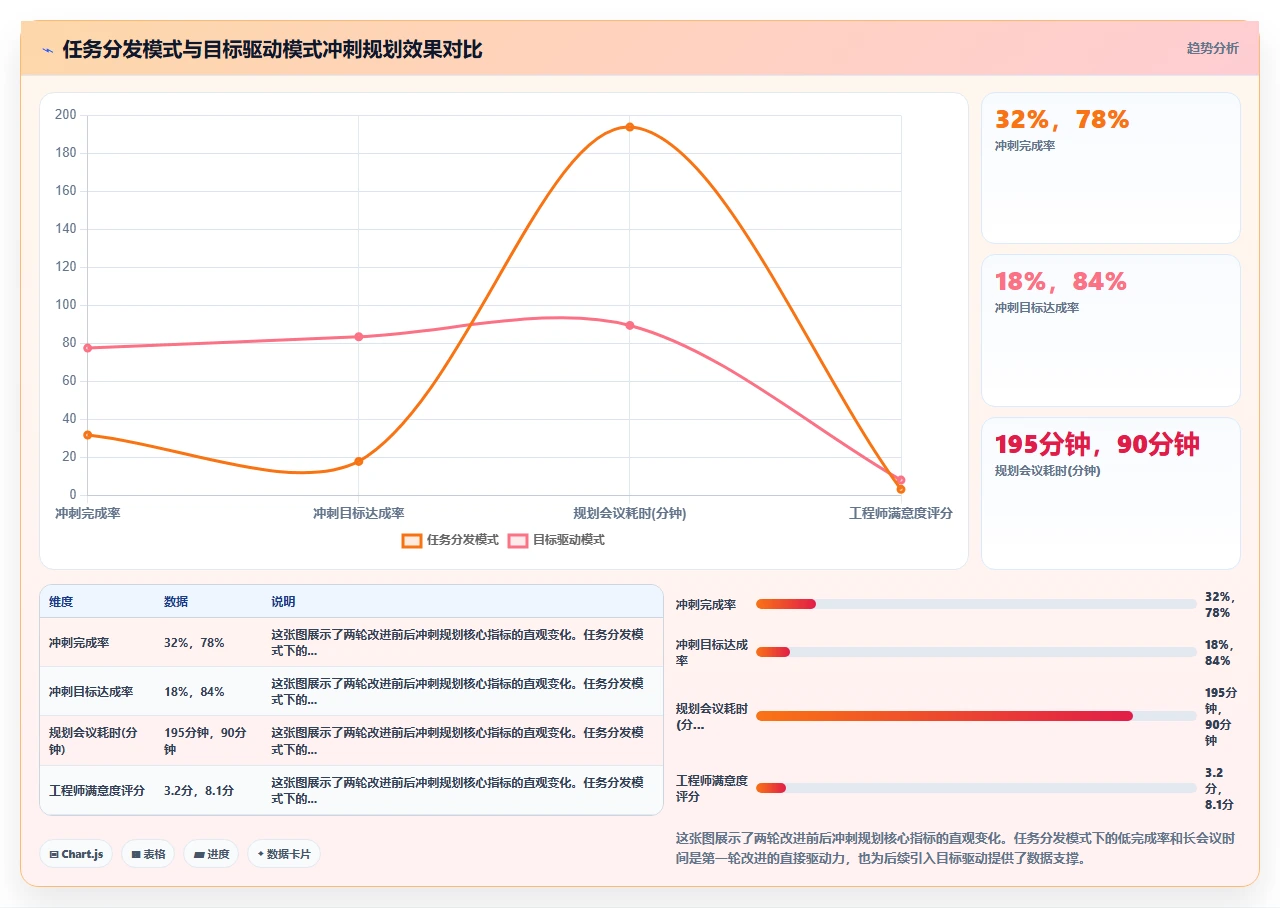Screen dimensions: 1280x908
Task: Toggle the 任务分发模式 legend entry
Action: click(x=450, y=540)
